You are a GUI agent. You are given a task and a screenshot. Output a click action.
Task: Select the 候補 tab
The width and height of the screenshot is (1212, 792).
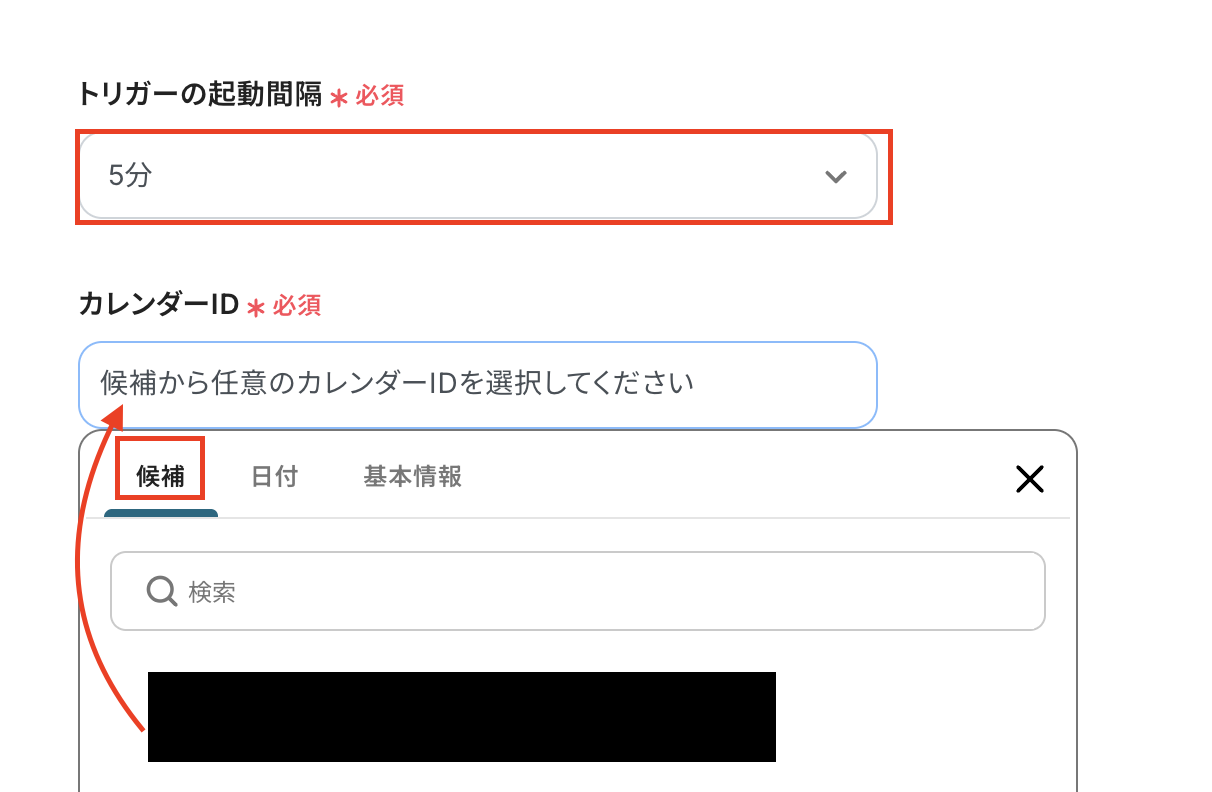160,476
